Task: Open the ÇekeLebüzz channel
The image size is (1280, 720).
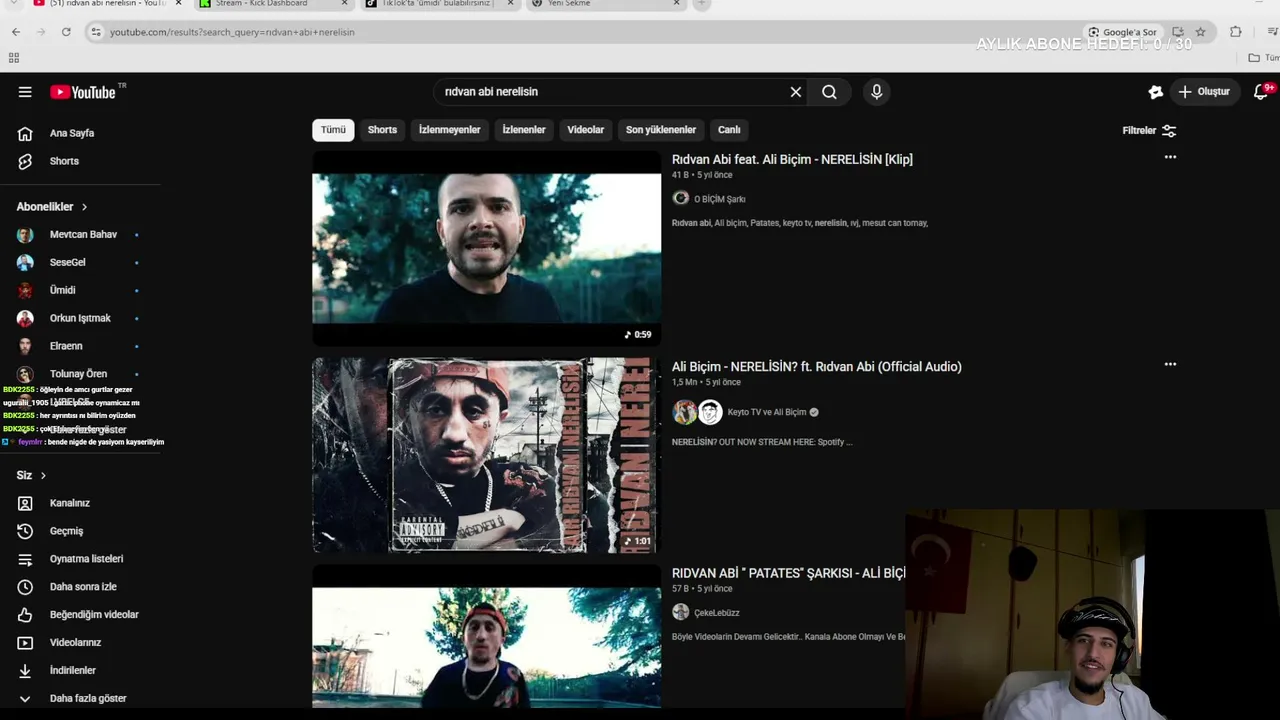Action: coord(717,613)
